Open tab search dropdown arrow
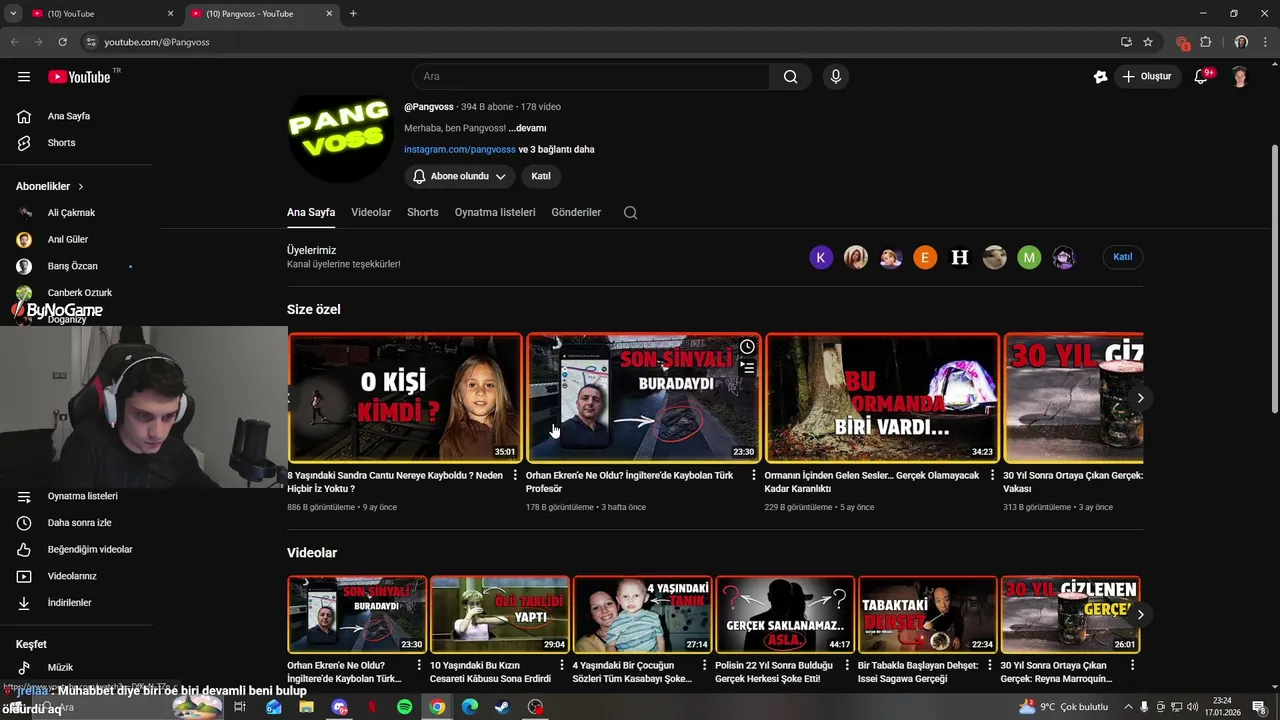Image resolution: width=1280 pixels, height=720 pixels. click(x=13, y=14)
